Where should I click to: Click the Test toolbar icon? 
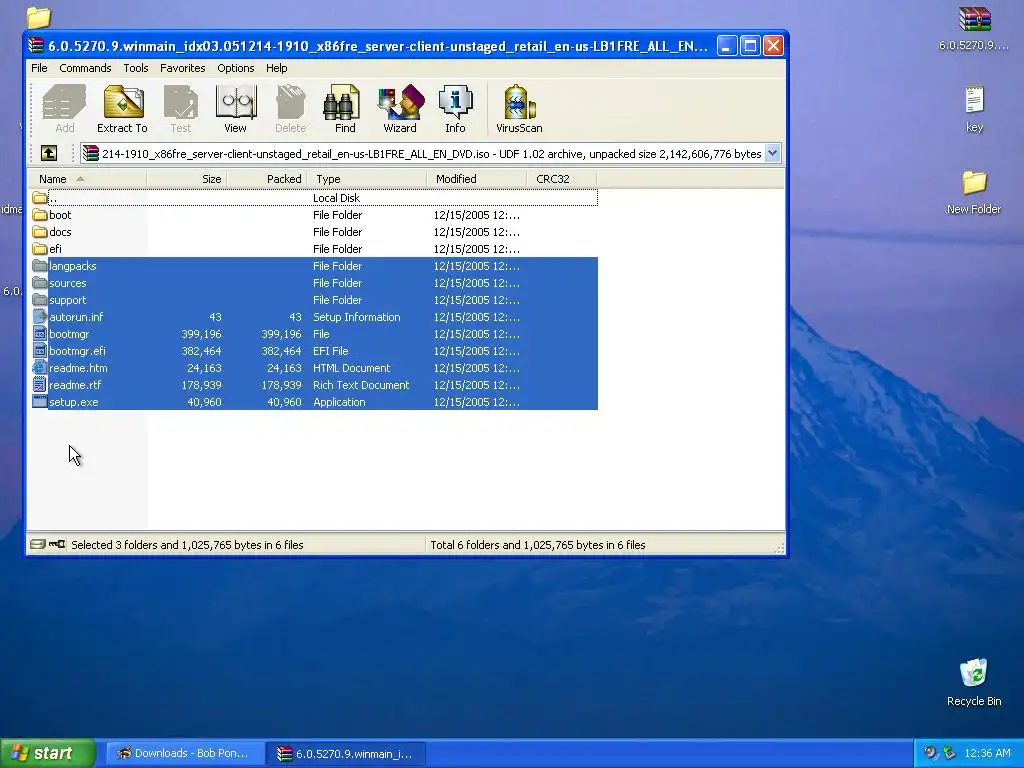181,108
